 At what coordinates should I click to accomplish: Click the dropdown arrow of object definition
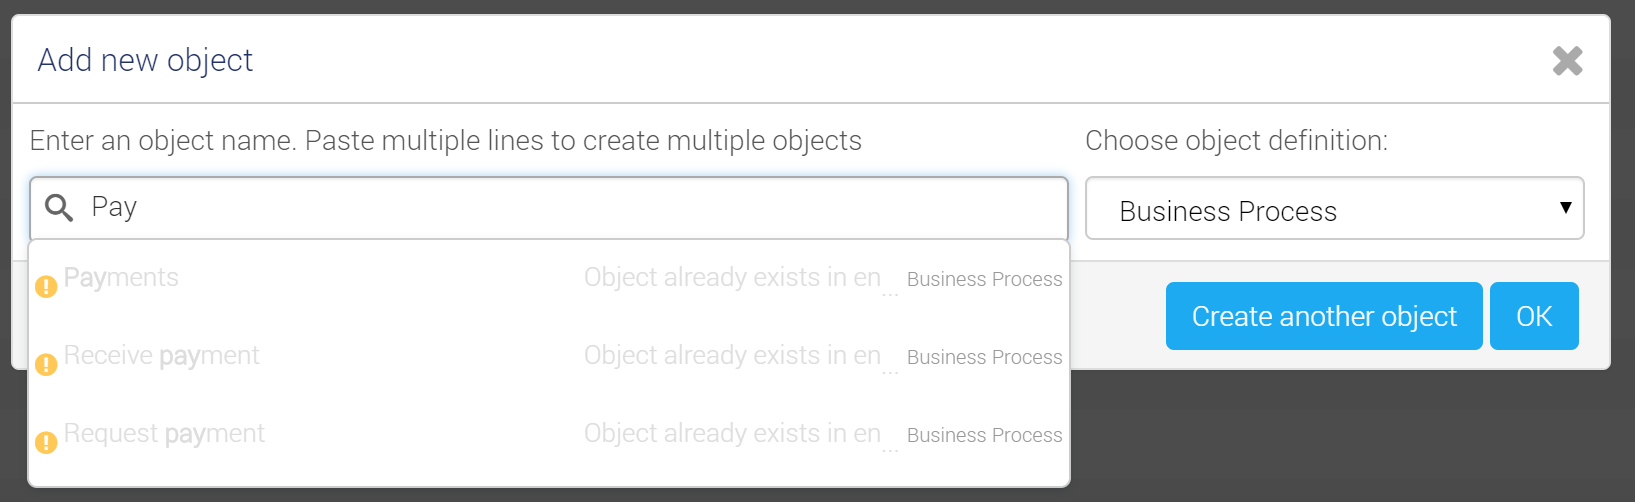pos(1565,208)
